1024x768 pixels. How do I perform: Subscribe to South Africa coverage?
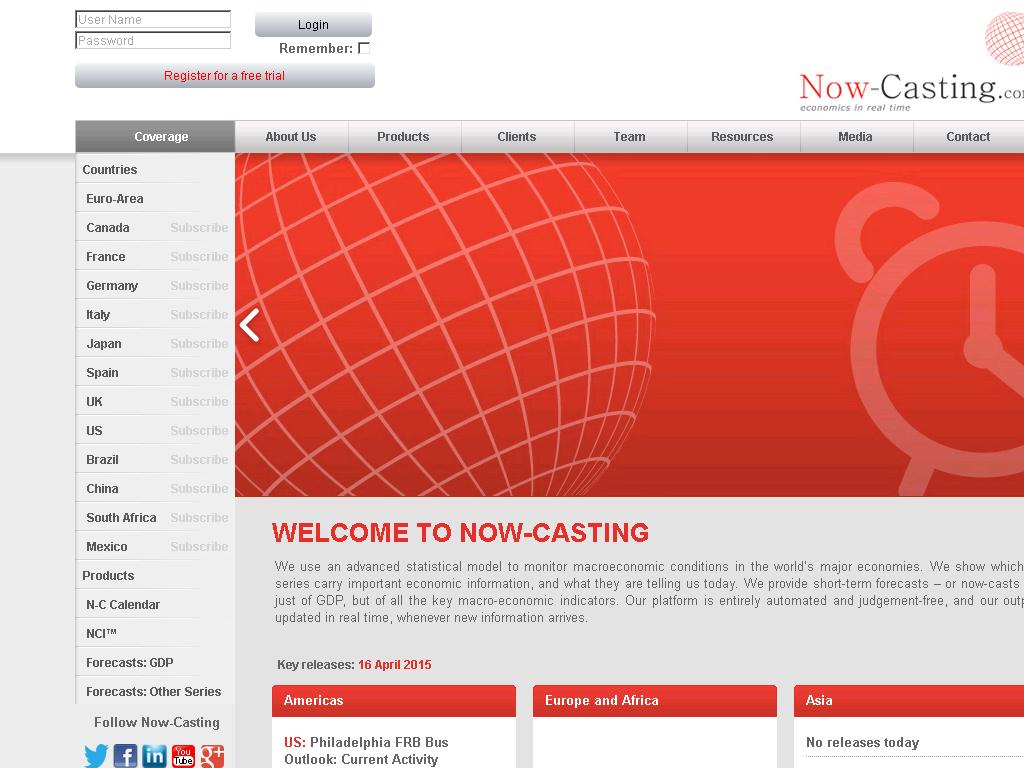199,518
